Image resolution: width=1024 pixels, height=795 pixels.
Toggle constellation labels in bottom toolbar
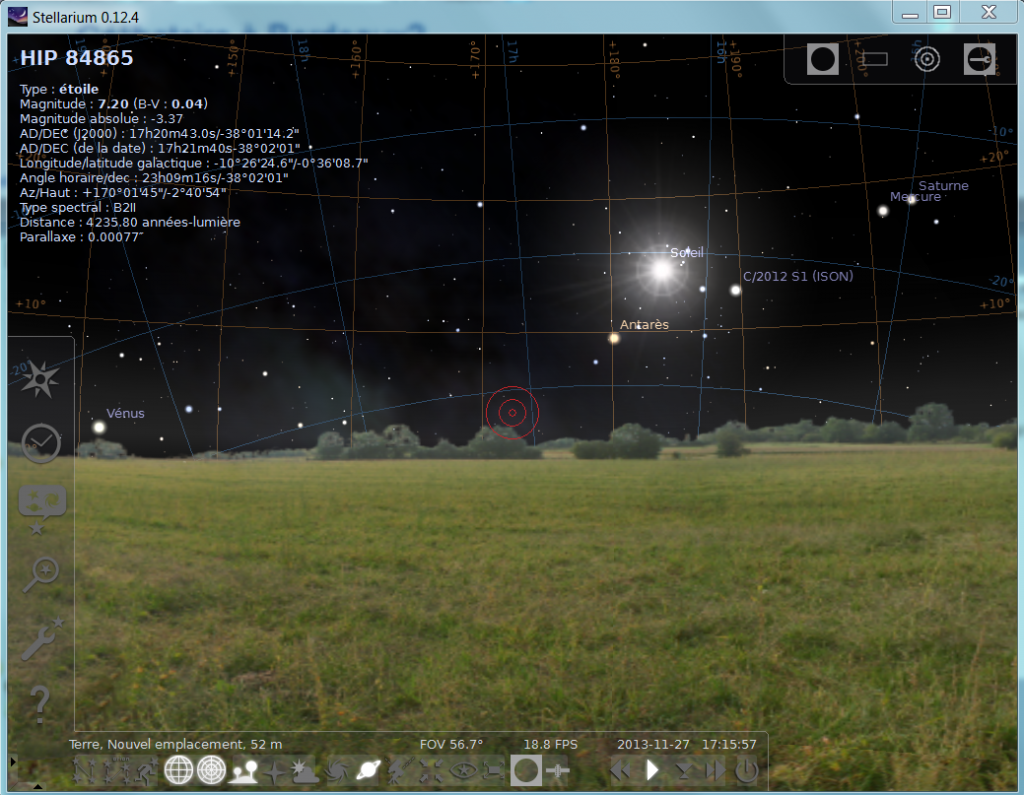click(x=115, y=771)
